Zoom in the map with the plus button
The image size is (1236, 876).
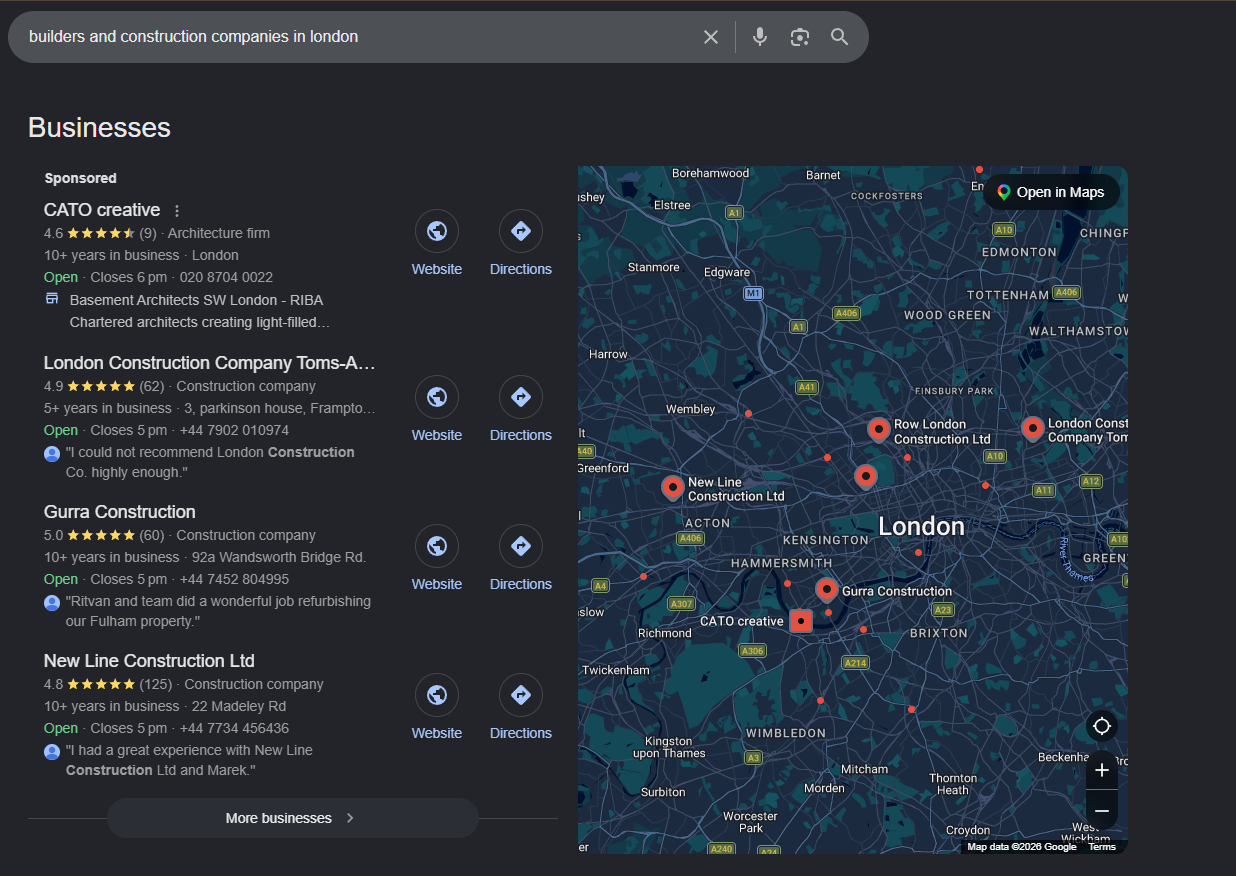pos(1102,770)
